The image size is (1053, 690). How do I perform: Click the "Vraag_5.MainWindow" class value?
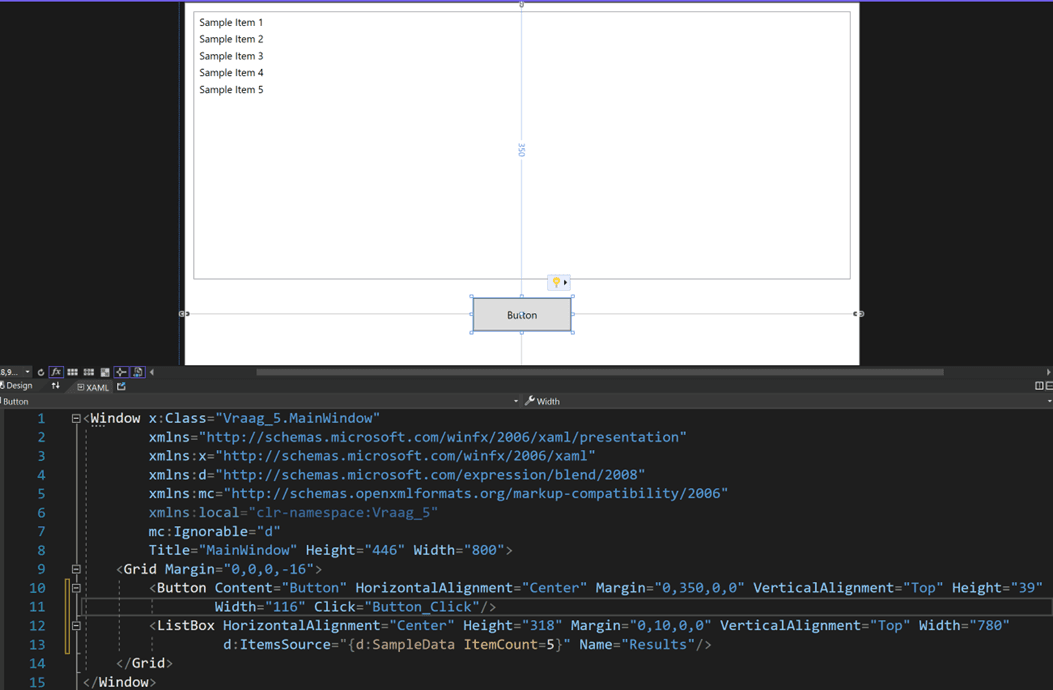point(297,418)
